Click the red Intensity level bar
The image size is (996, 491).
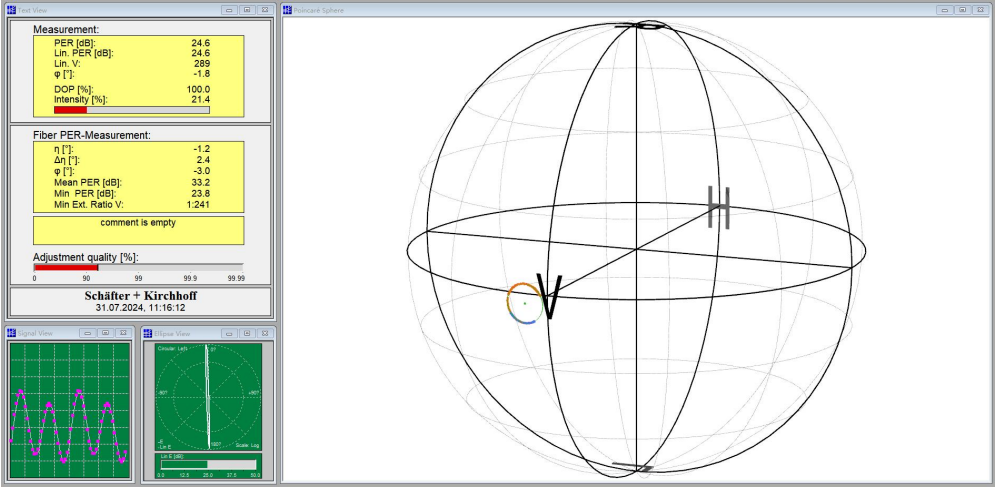[71, 110]
